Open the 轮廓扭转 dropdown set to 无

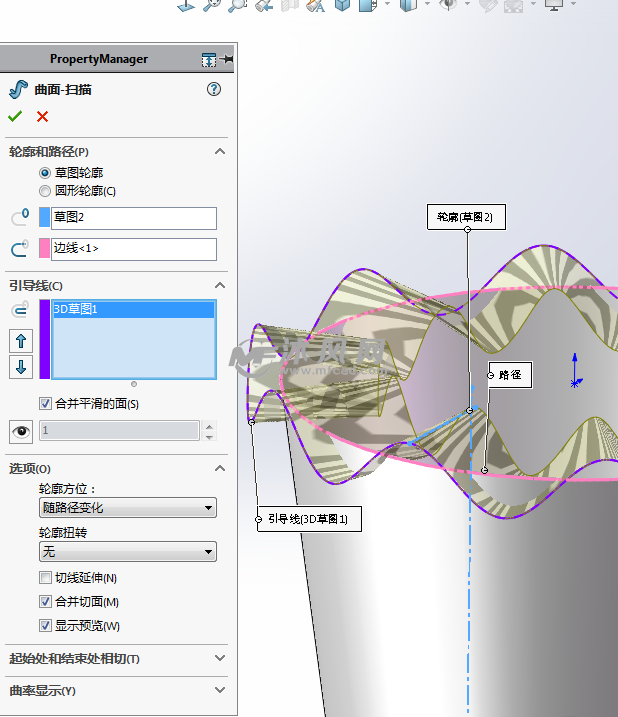tap(127, 552)
